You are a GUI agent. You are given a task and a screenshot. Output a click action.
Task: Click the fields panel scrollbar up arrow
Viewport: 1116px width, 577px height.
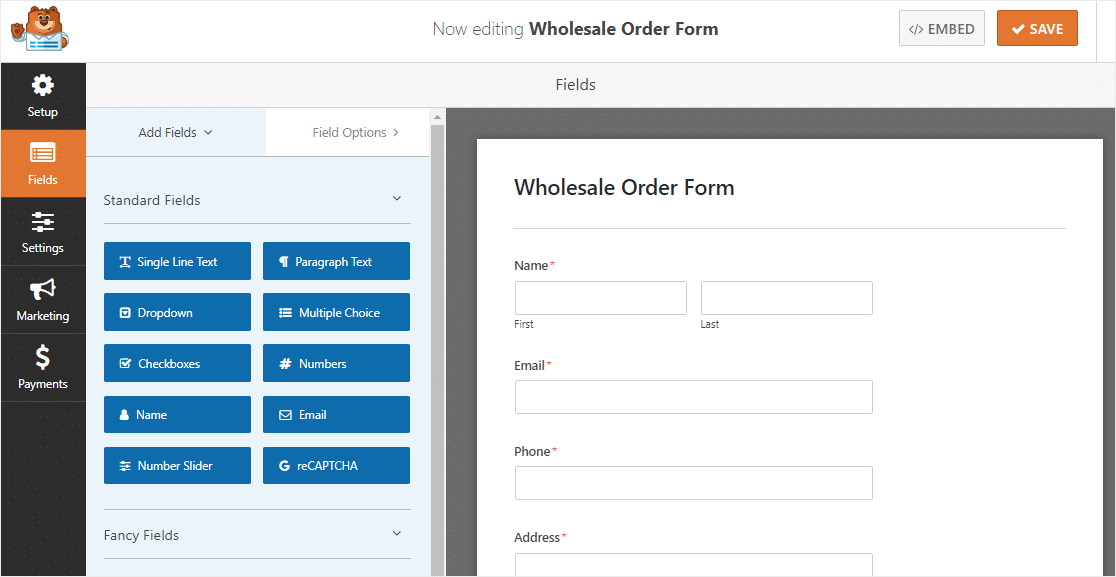(438, 116)
